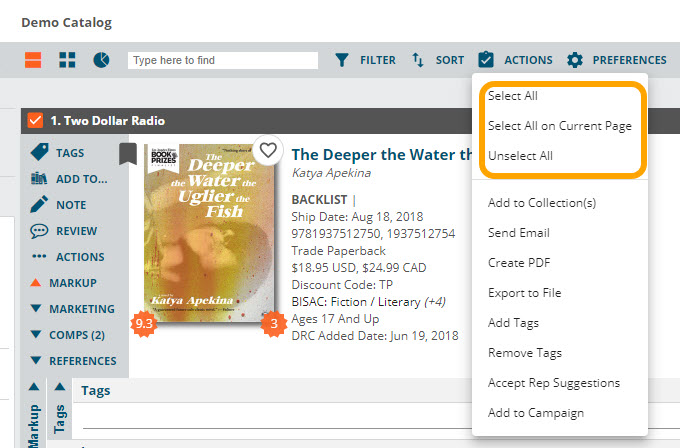680x448 pixels.
Task: Click the 'Type here to find' search field
Action: coord(223,61)
